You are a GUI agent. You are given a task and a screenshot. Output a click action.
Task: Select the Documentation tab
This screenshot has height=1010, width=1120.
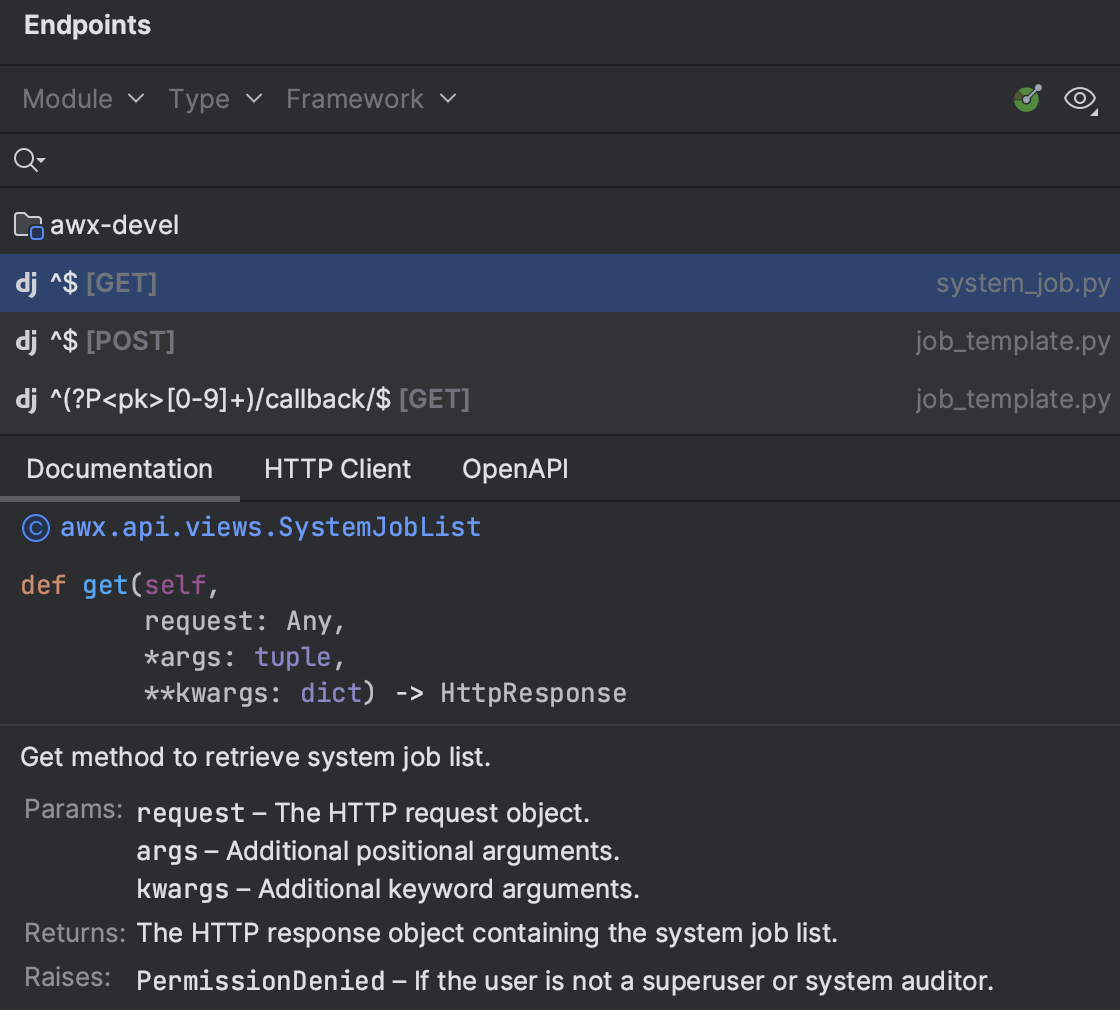[x=119, y=469]
